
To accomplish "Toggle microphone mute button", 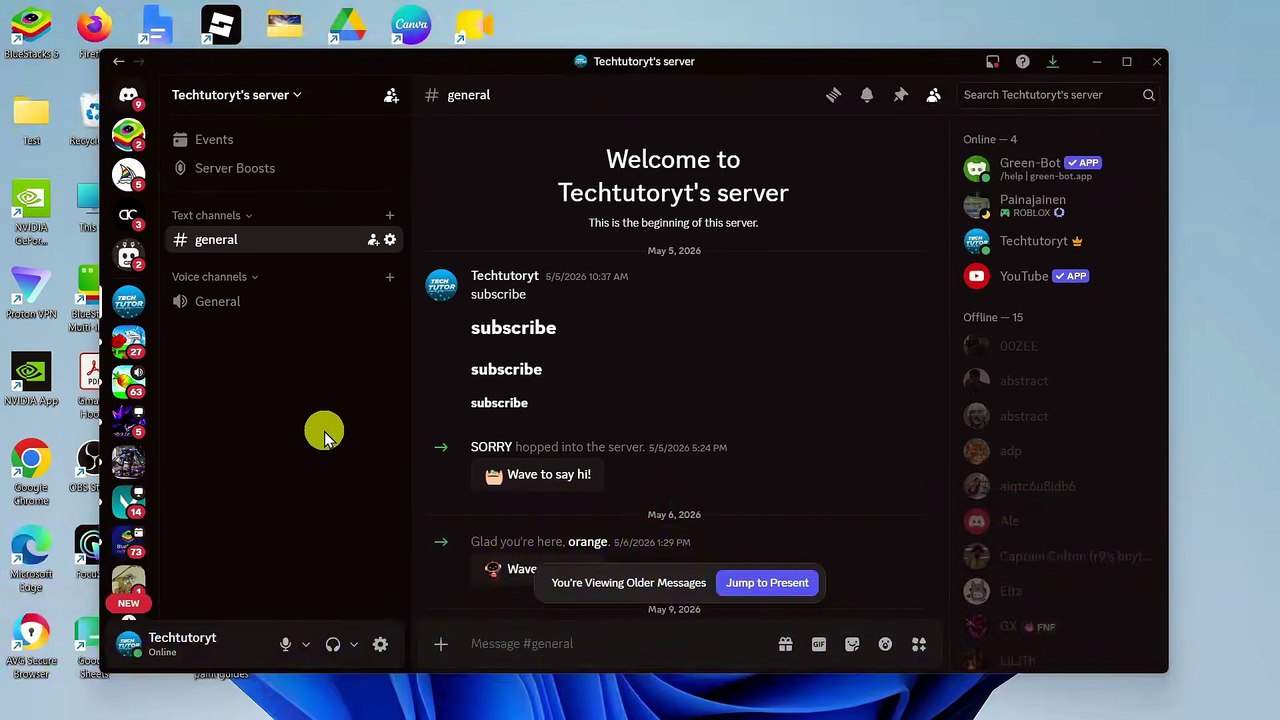I will tap(286, 645).
